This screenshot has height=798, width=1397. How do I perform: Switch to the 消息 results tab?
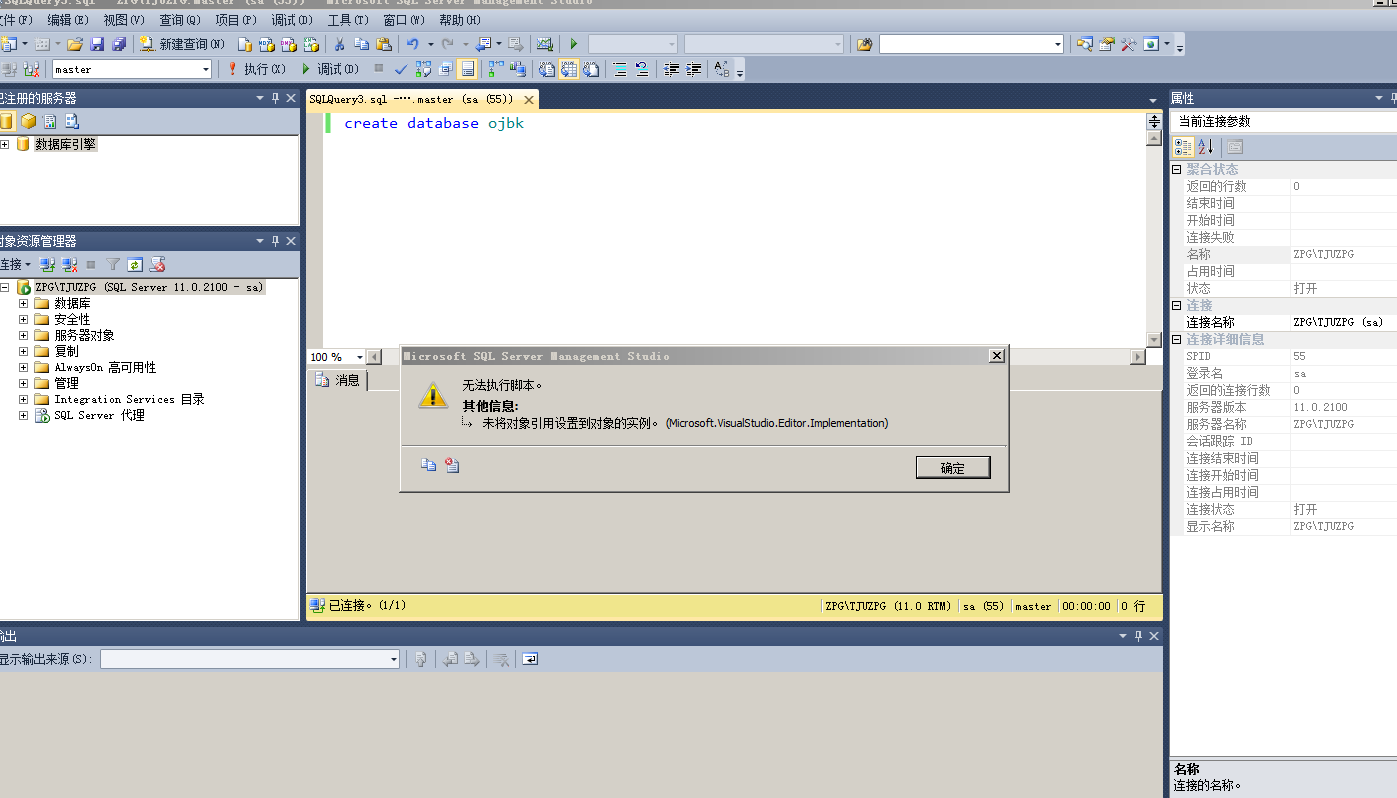pyautogui.click(x=338, y=380)
